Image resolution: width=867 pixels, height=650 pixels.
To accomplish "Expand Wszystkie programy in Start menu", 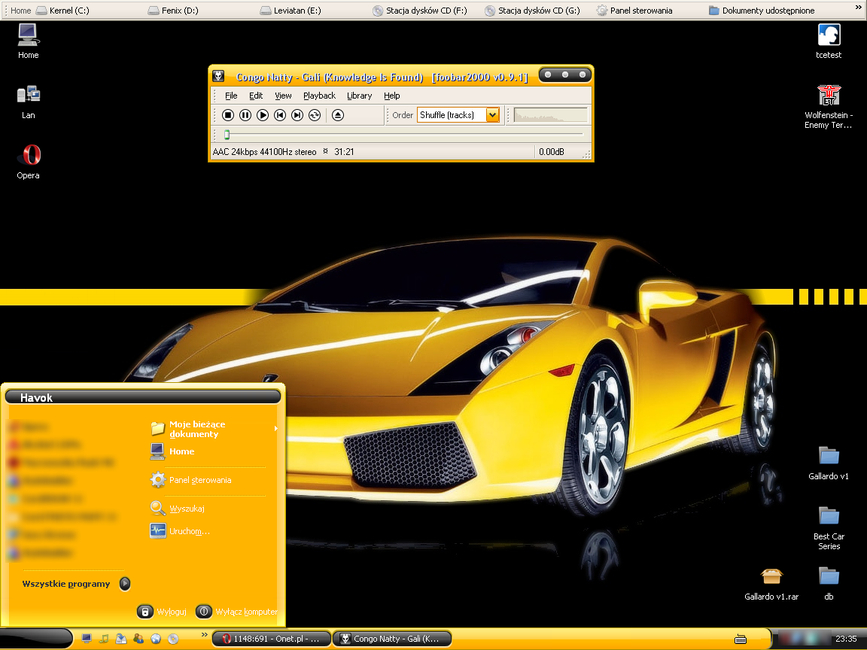I will (x=76, y=584).
